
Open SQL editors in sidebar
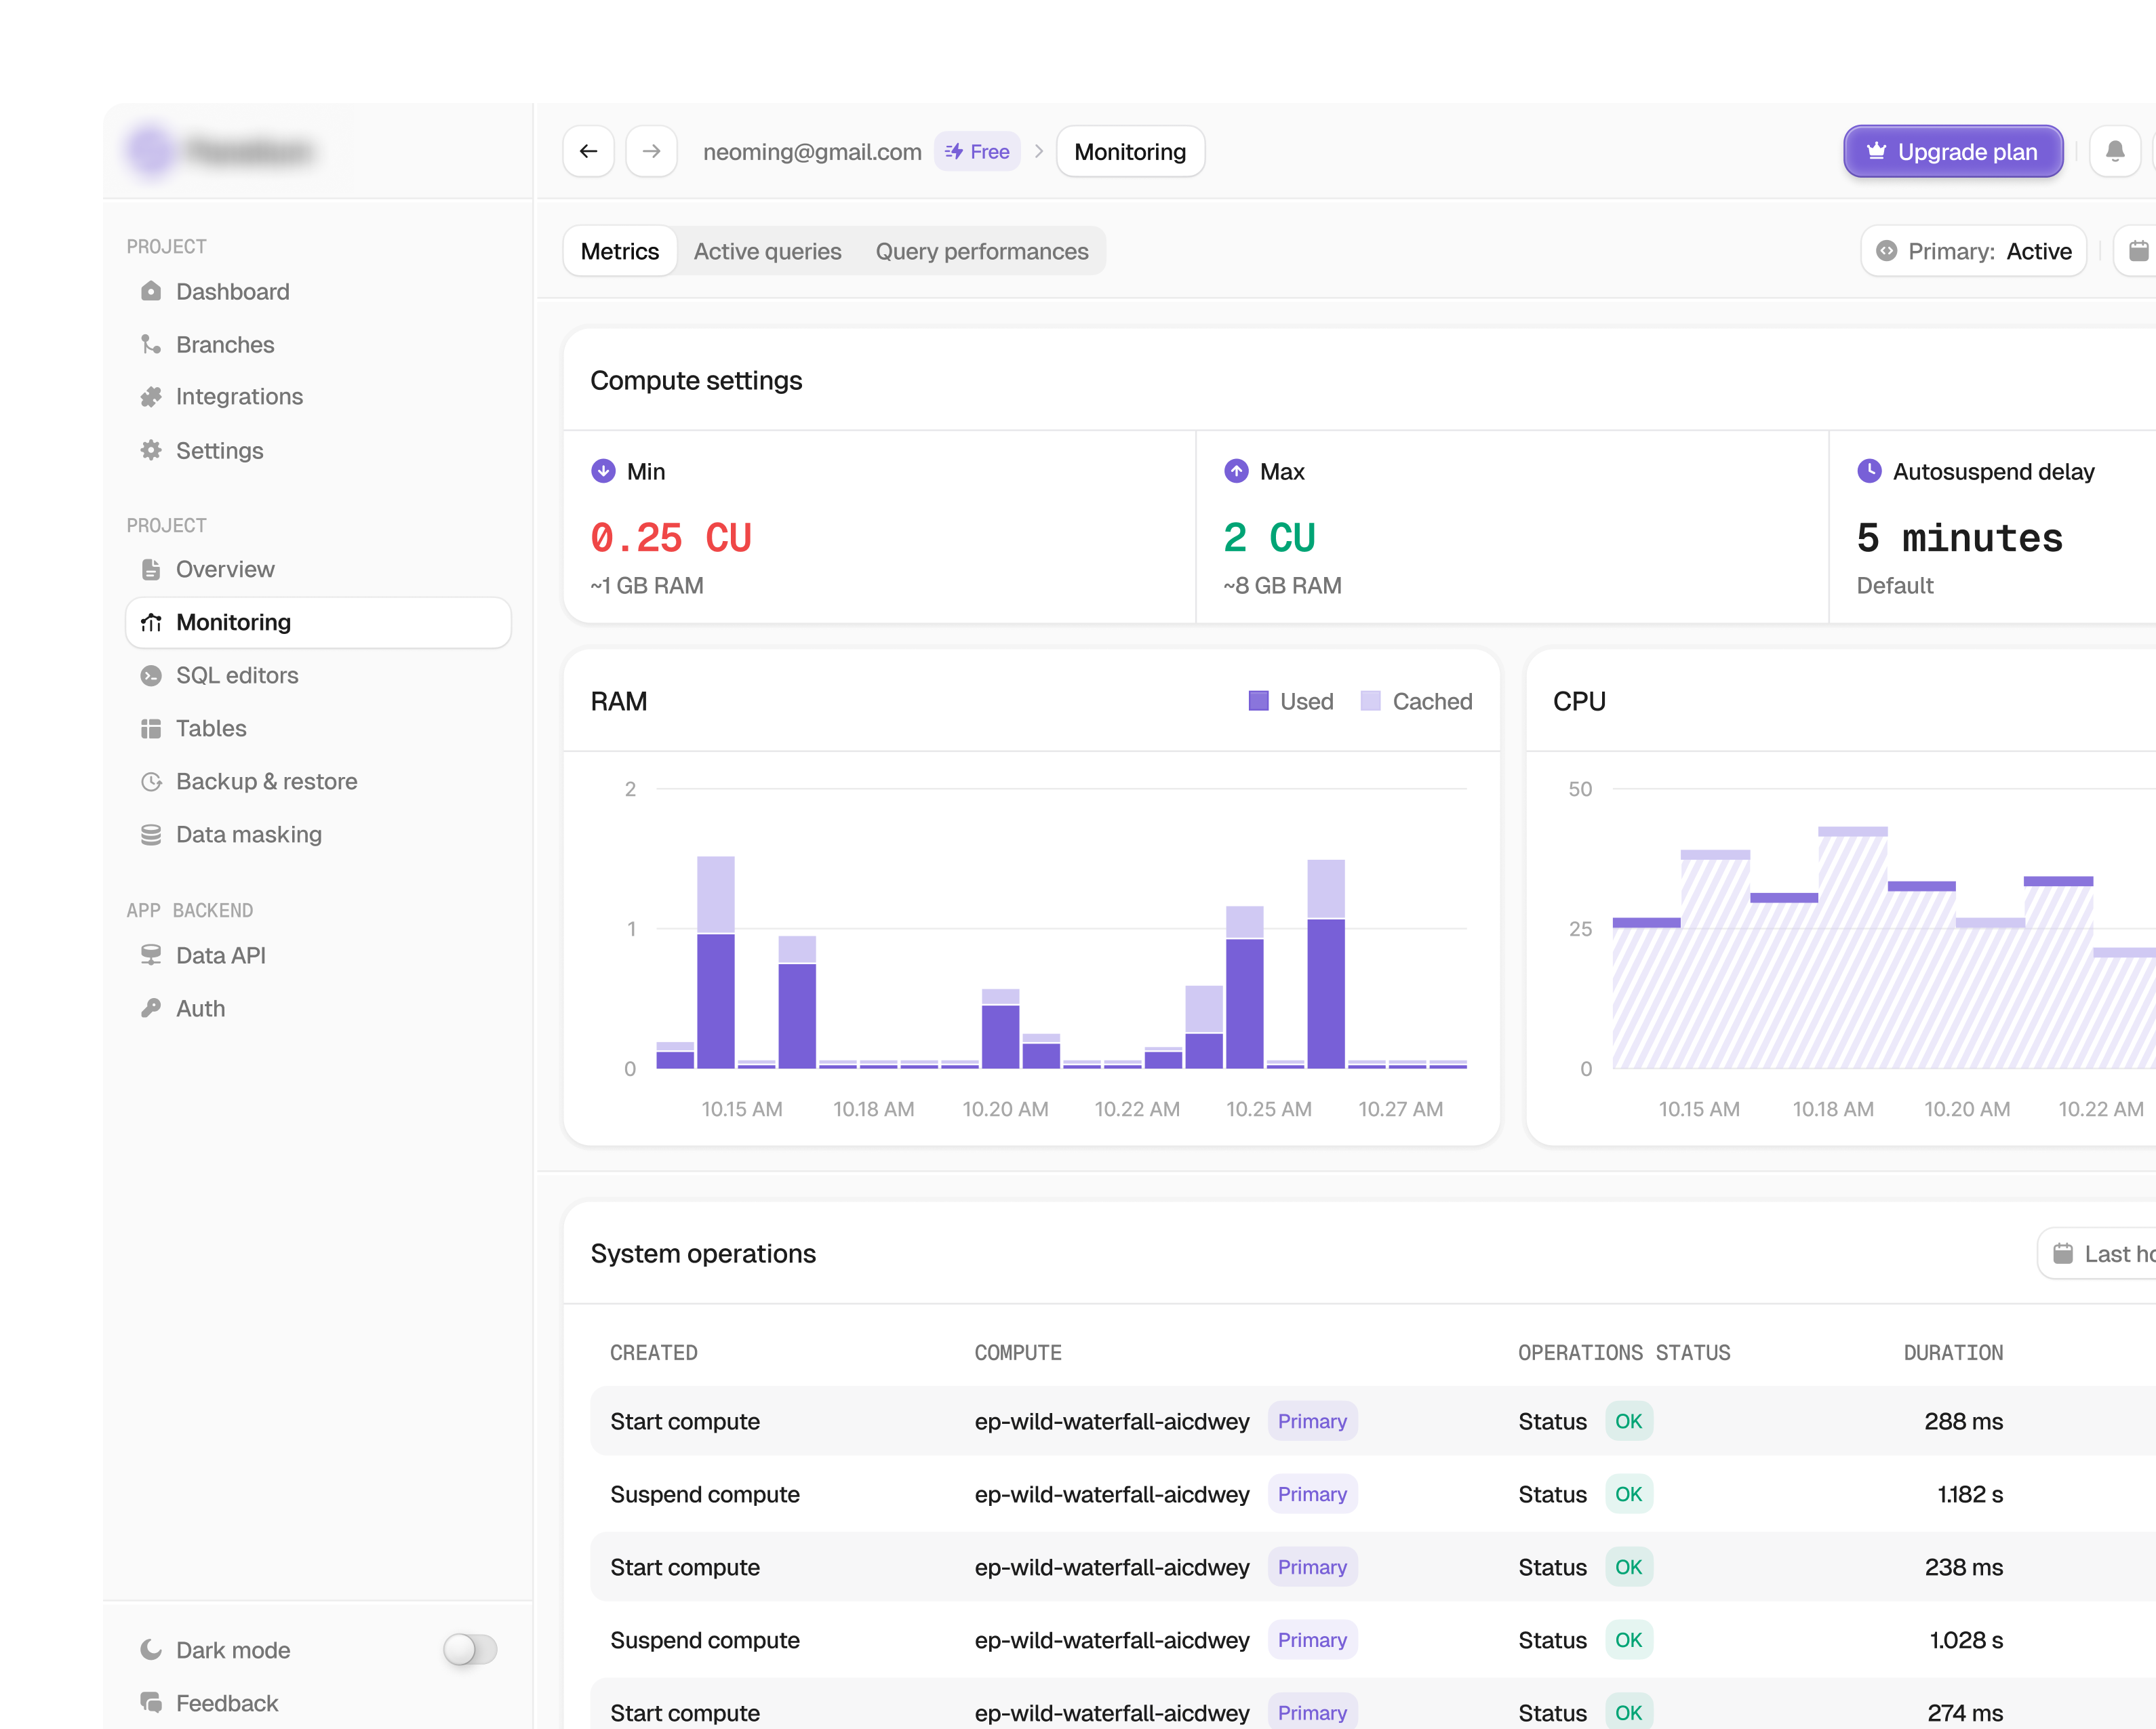(237, 675)
